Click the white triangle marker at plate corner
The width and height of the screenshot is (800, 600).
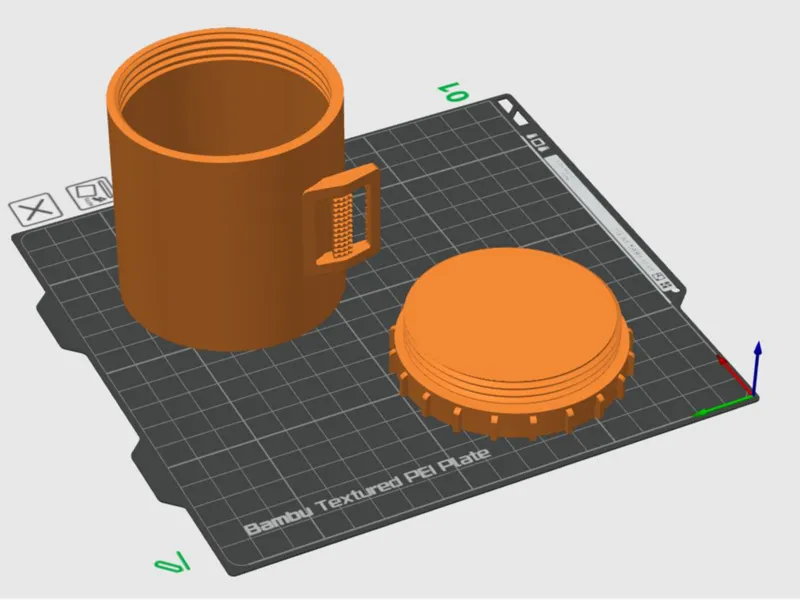tap(506, 106)
